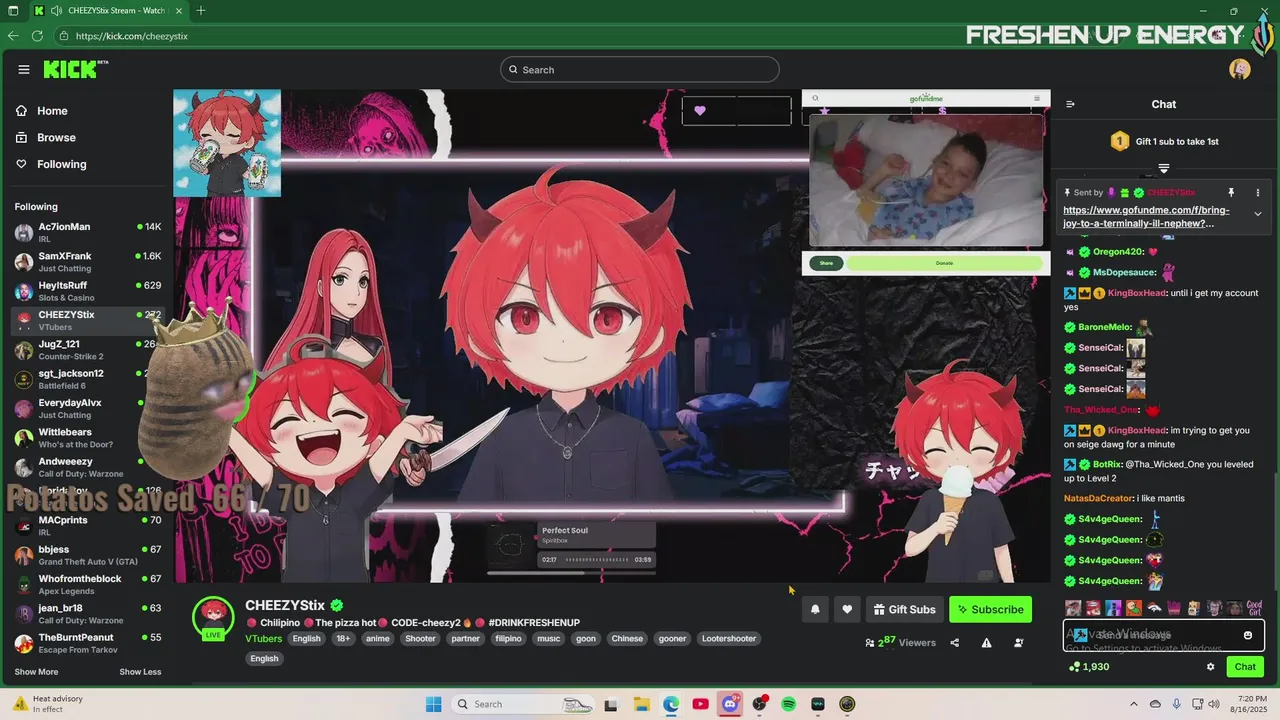Open SamXFrank channel in Following list
Viewport: 1280px width, 720px height.
click(x=88, y=262)
